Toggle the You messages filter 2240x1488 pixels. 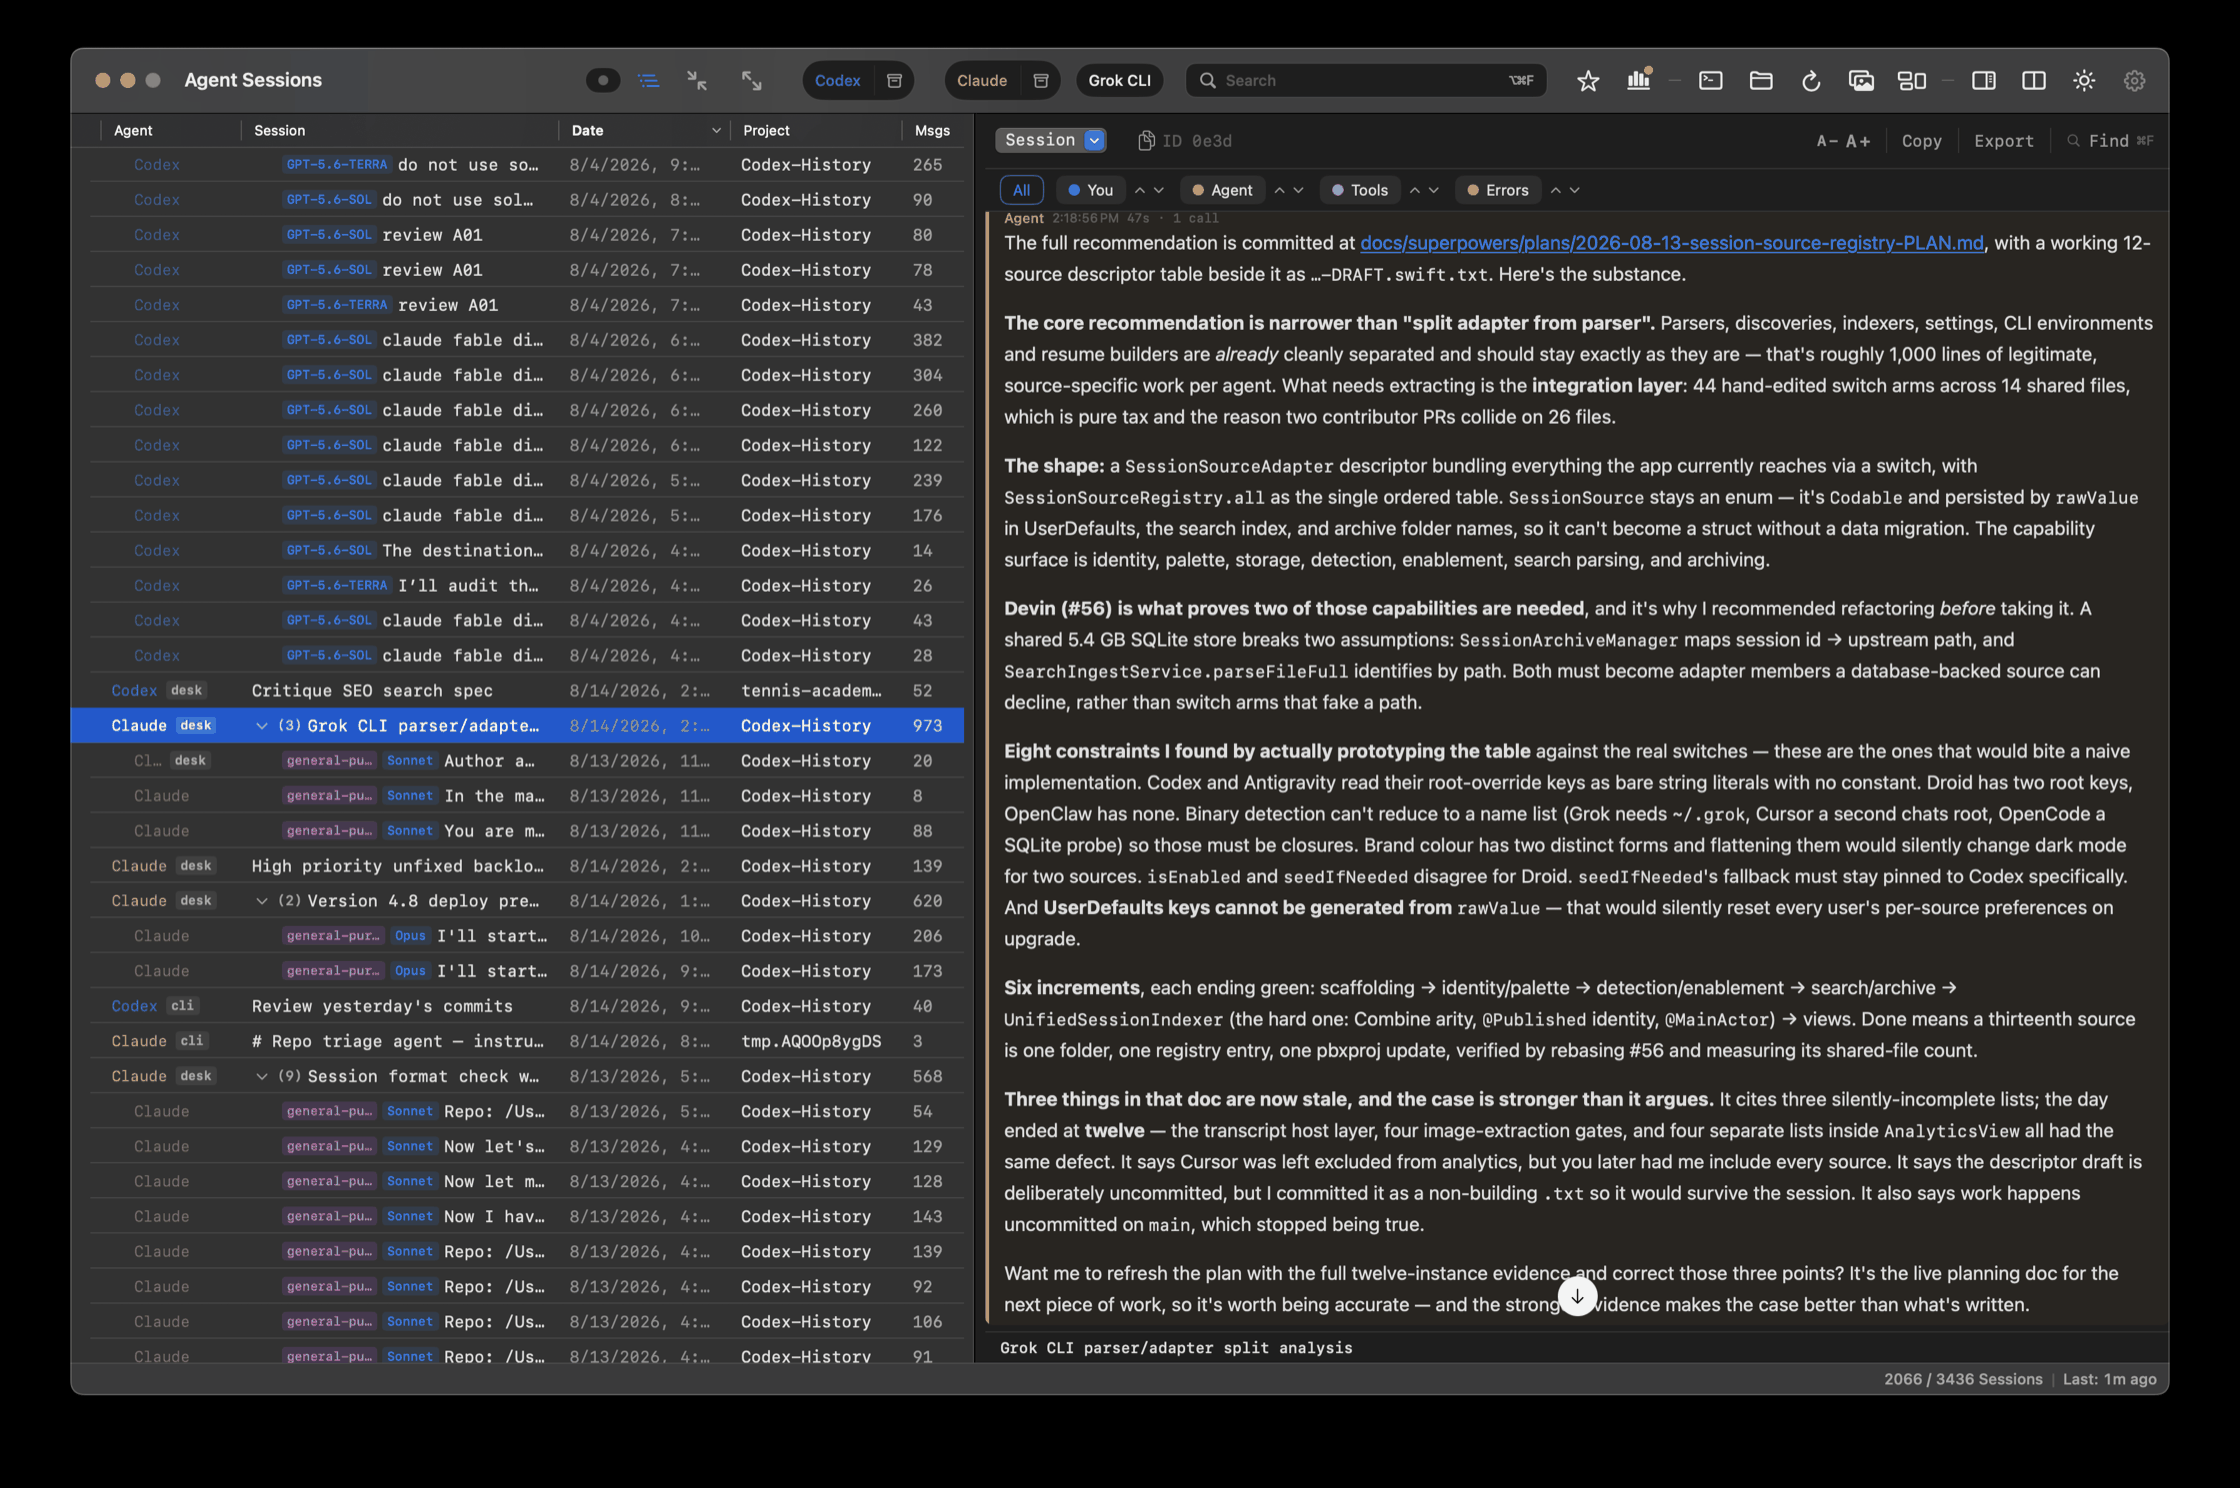1091,190
